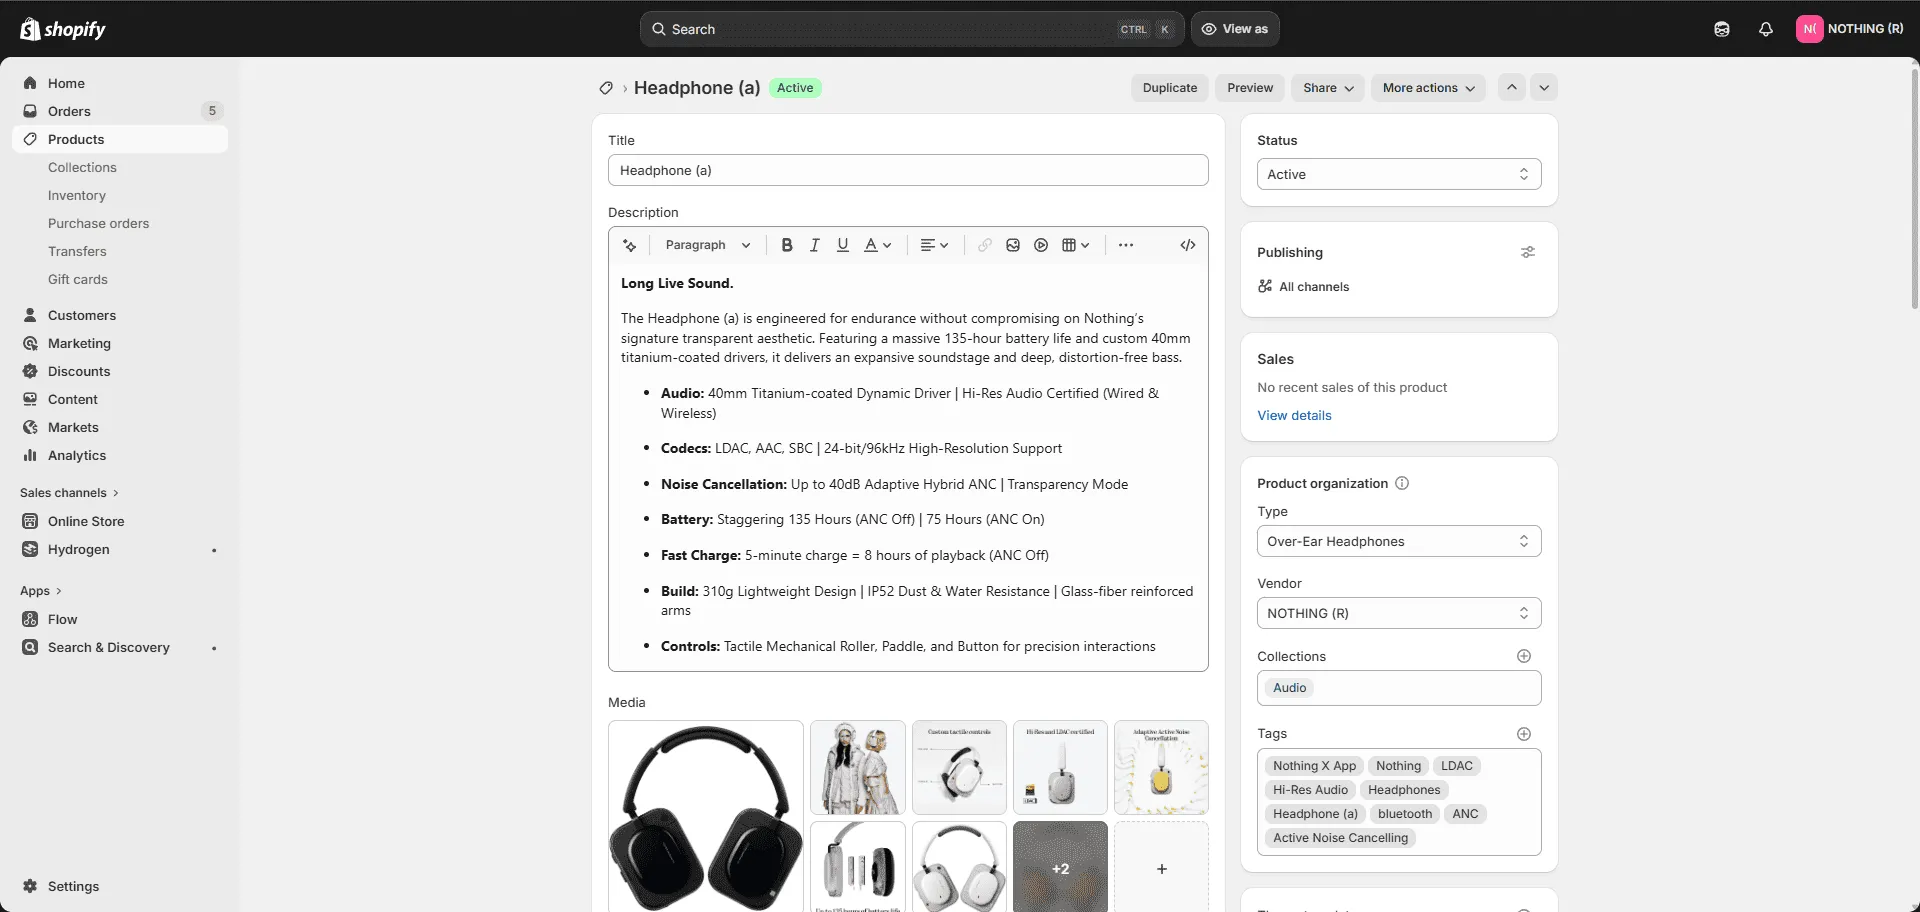Open Collections under Products
Viewport: 1920px width, 912px height.
click(x=82, y=167)
